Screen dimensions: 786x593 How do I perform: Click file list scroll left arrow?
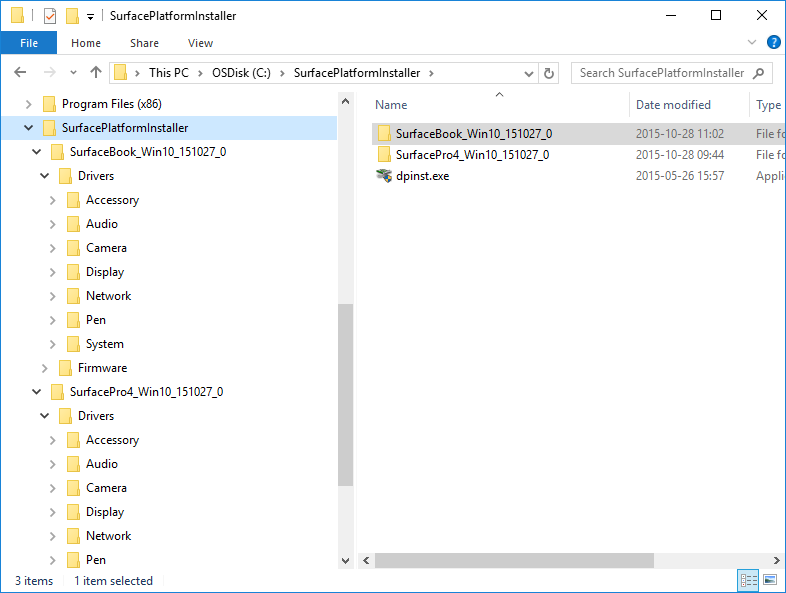click(366, 560)
